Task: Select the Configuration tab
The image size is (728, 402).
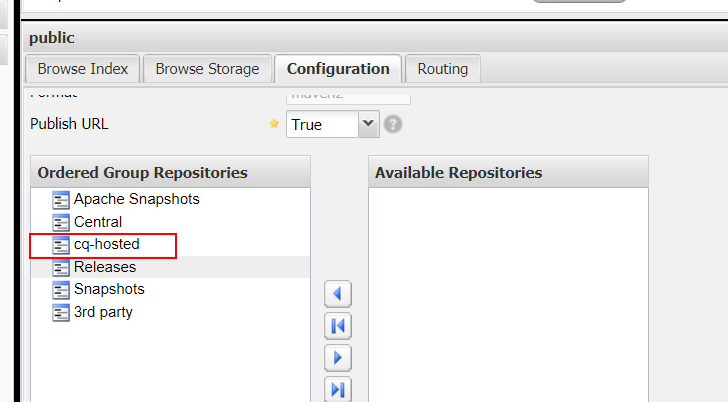Action: pos(338,69)
